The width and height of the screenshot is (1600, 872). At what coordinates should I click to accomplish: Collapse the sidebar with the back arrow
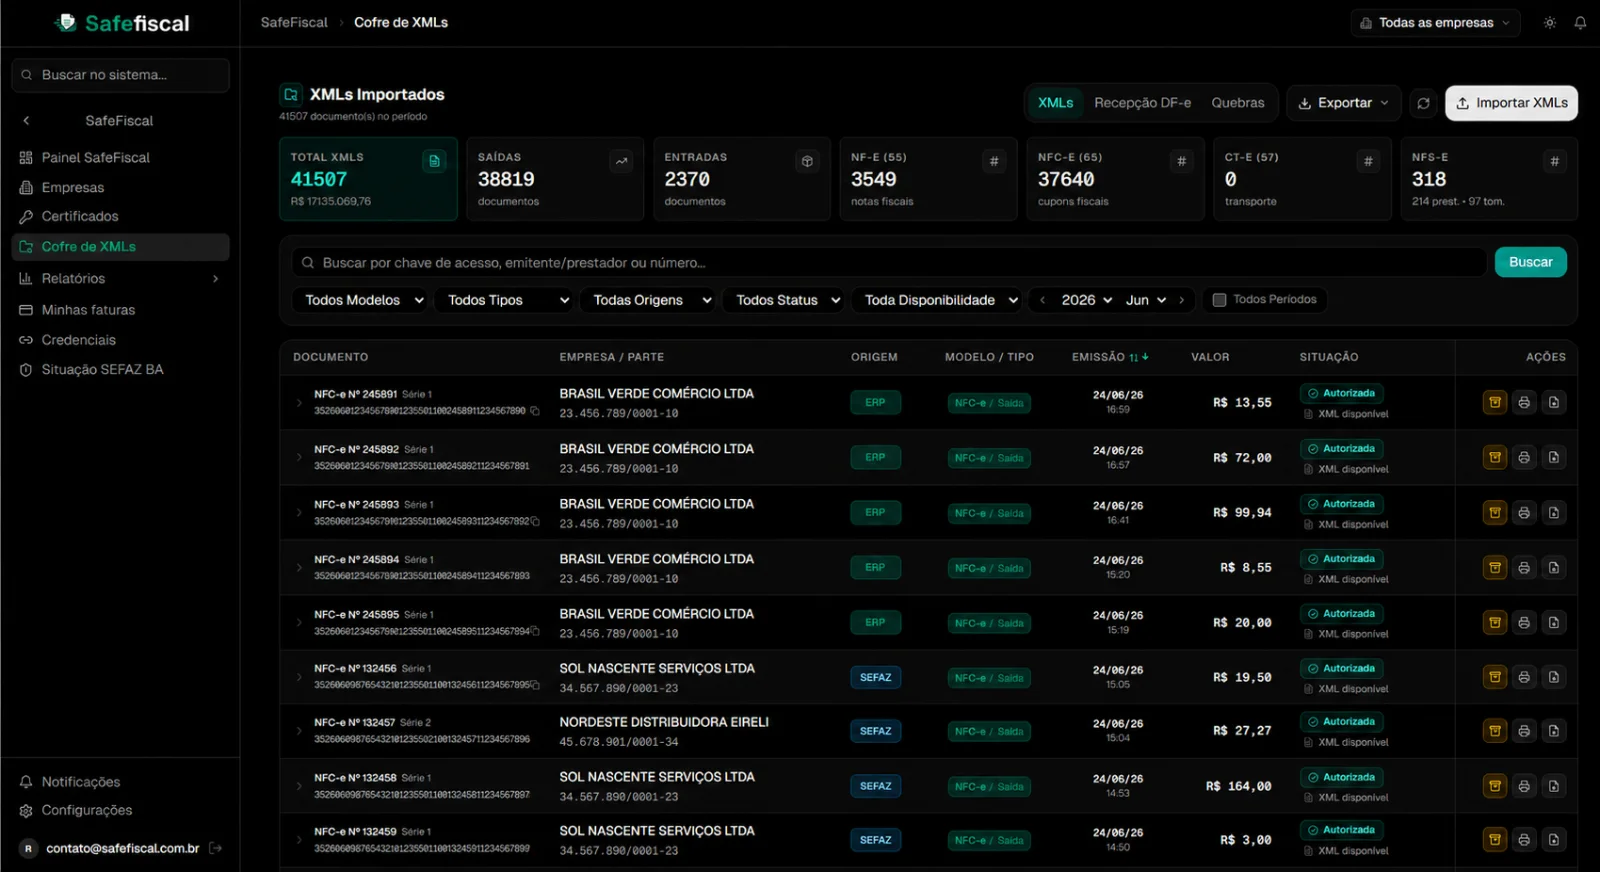(26, 120)
